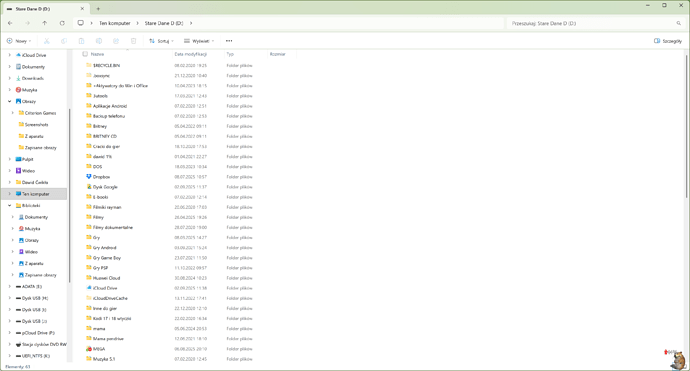This screenshot has width=690, height=371.
Task: Expand the UEFI_NTFS drive node
Action: [10, 356]
